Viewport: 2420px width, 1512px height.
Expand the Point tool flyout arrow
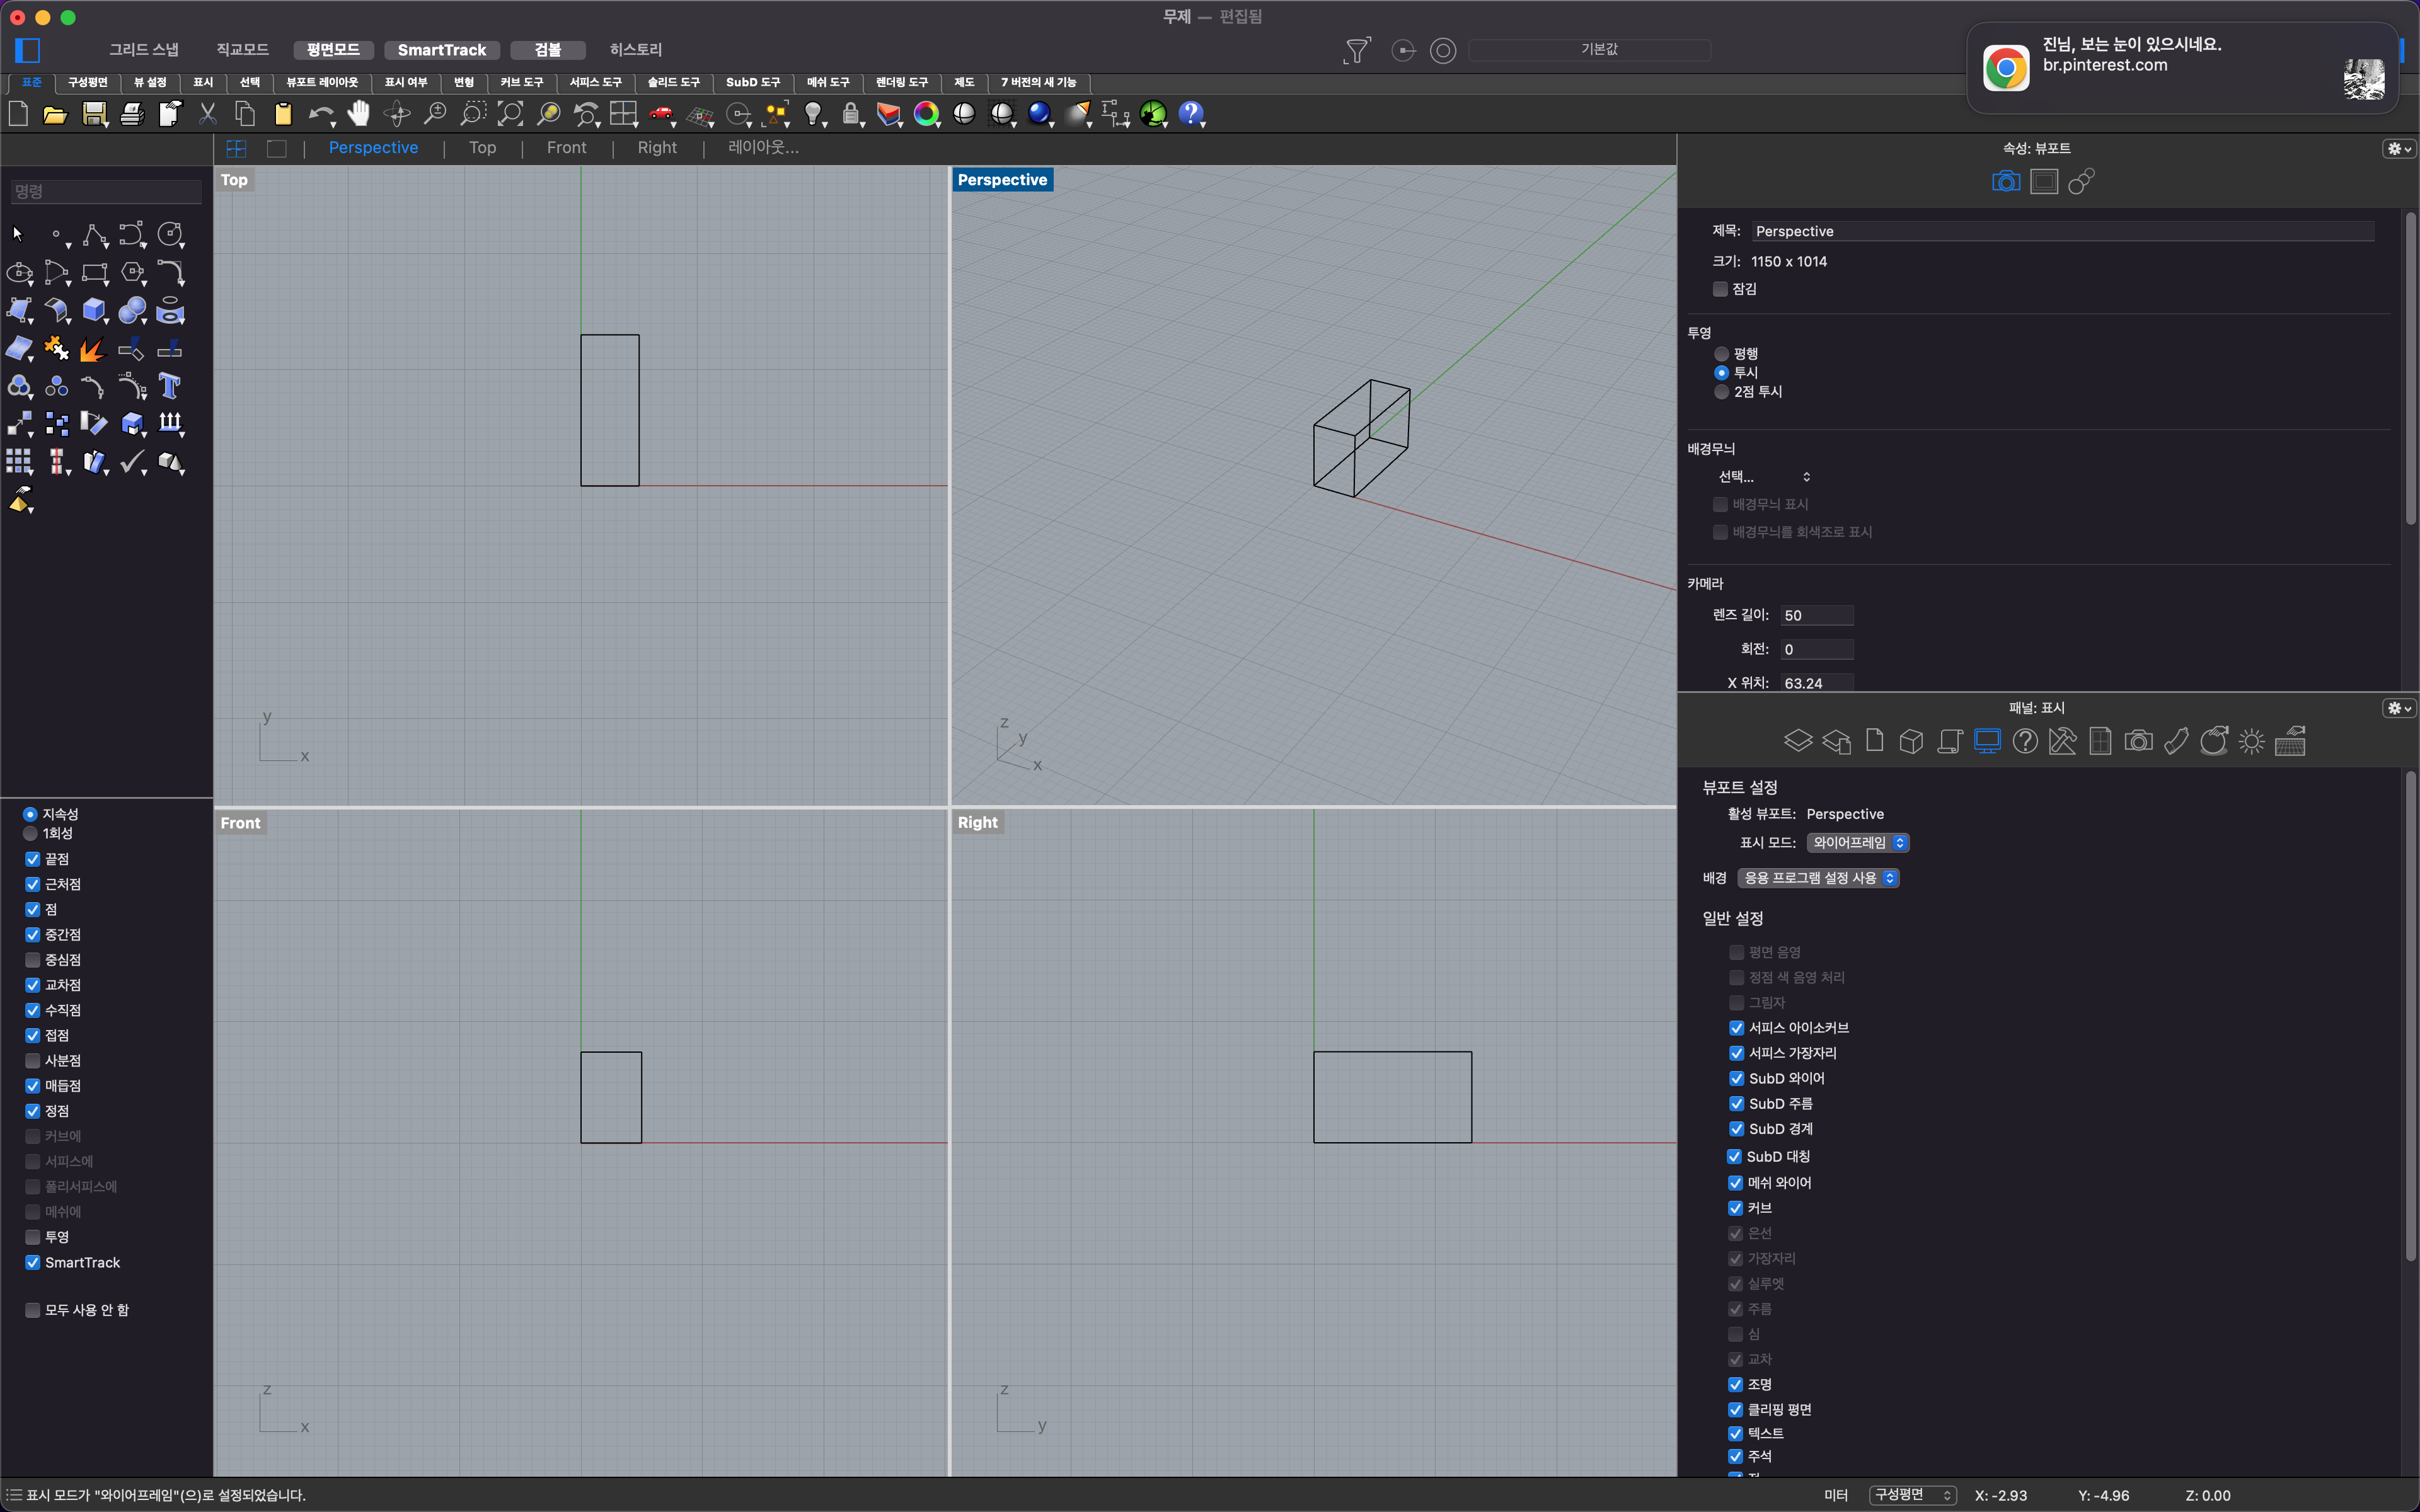68,245
